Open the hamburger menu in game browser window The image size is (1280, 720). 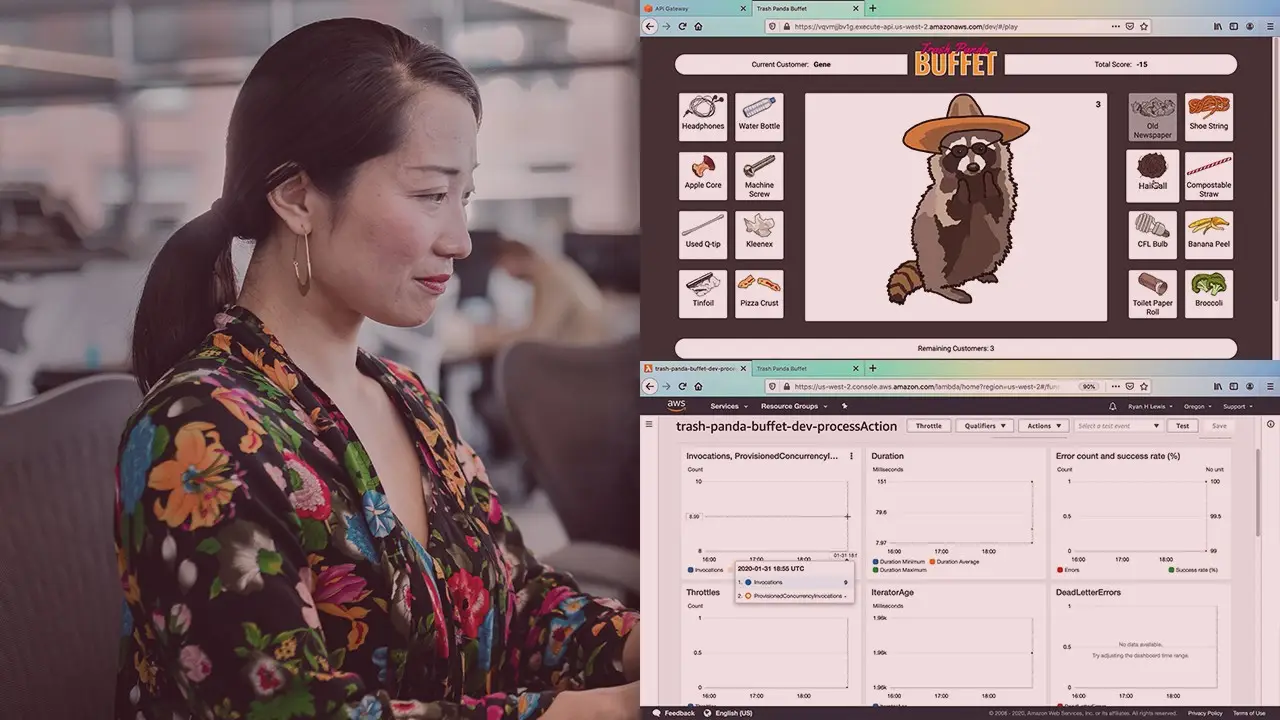click(1271, 26)
